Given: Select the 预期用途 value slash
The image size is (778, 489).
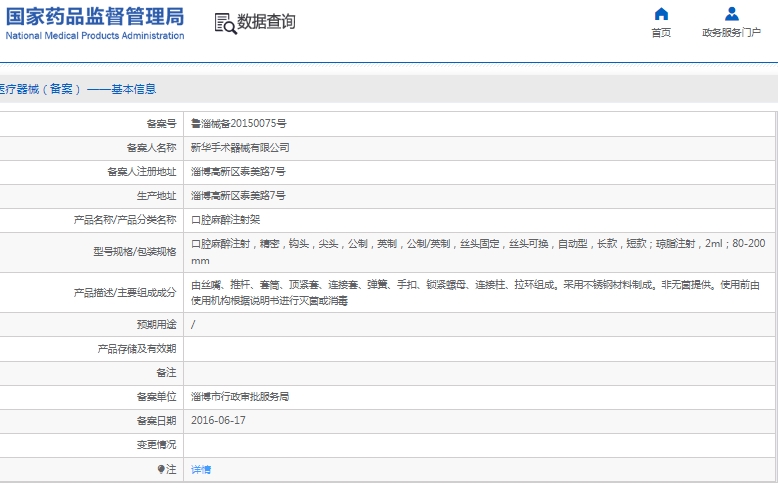Looking at the screenshot, I should coord(193,325).
